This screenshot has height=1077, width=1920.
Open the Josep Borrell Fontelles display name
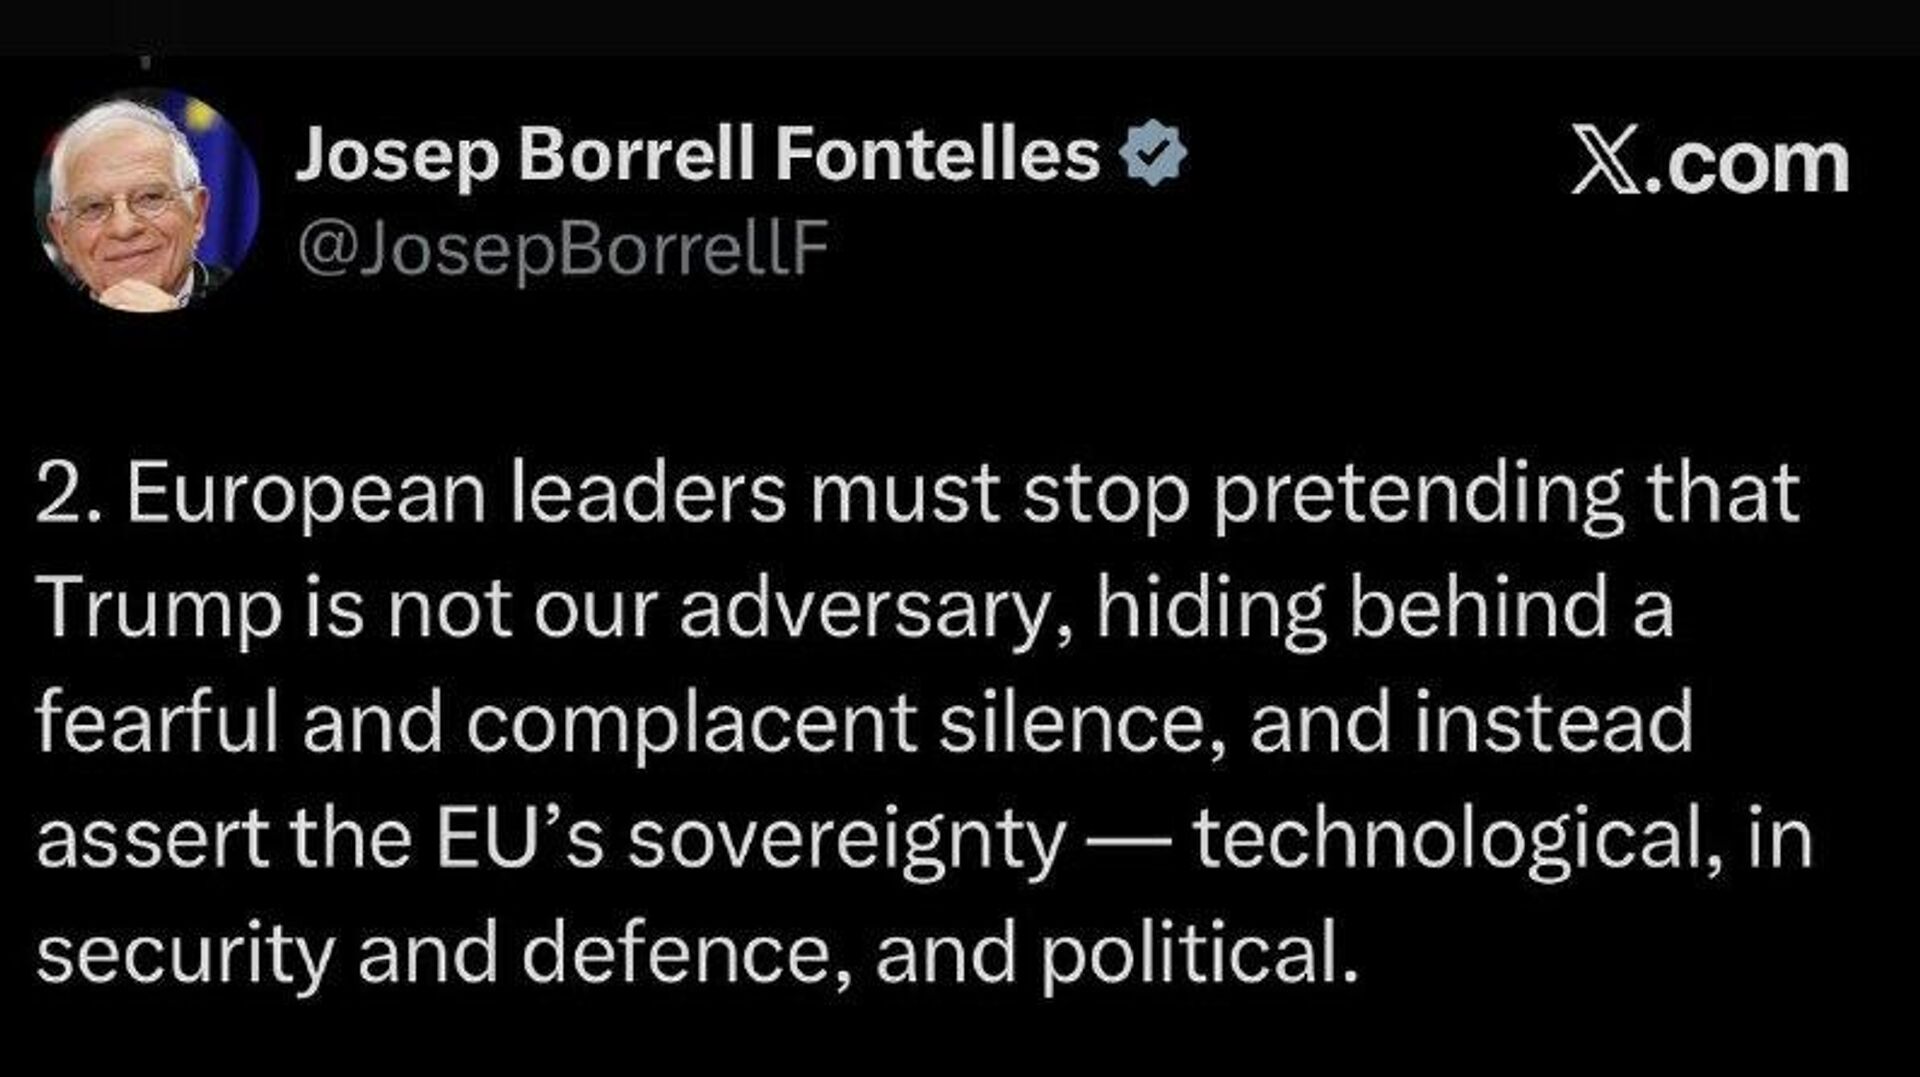coord(697,155)
